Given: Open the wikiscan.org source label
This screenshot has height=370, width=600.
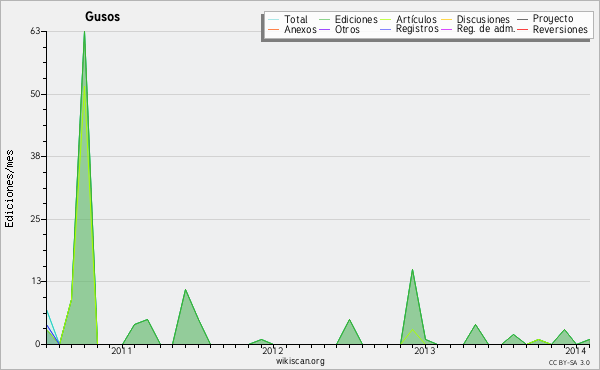Looking at the screenshot, I should tap(300, 361).
